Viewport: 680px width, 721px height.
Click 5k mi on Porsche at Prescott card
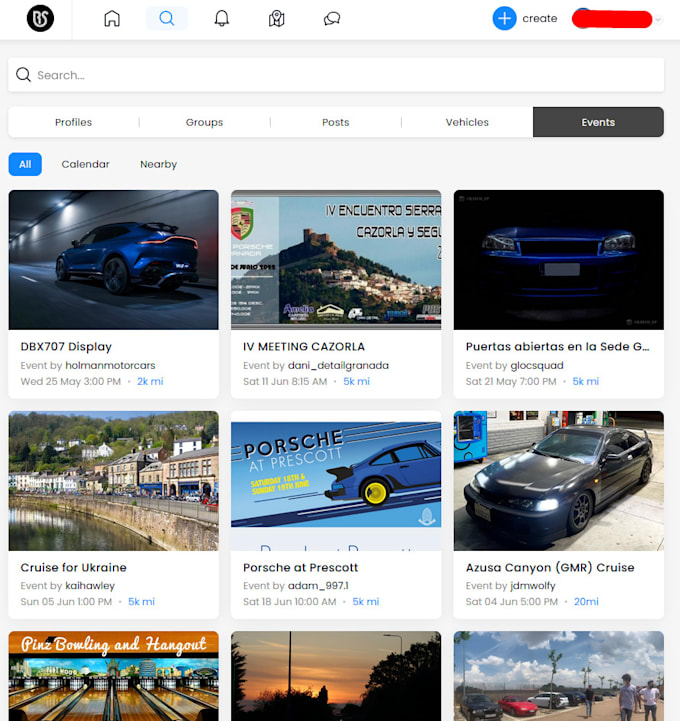coord(366,602)
